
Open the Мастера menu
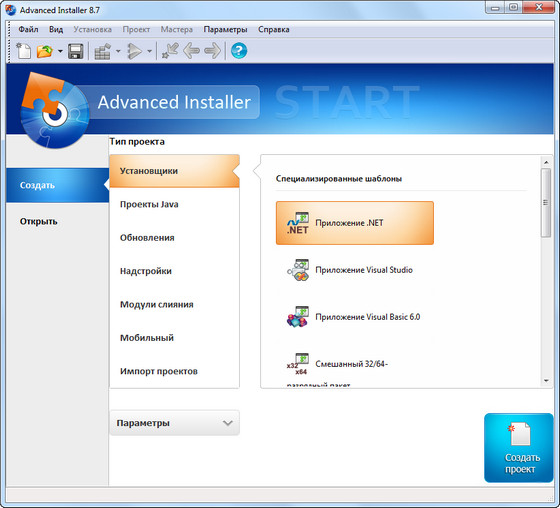tap(176, 29)
